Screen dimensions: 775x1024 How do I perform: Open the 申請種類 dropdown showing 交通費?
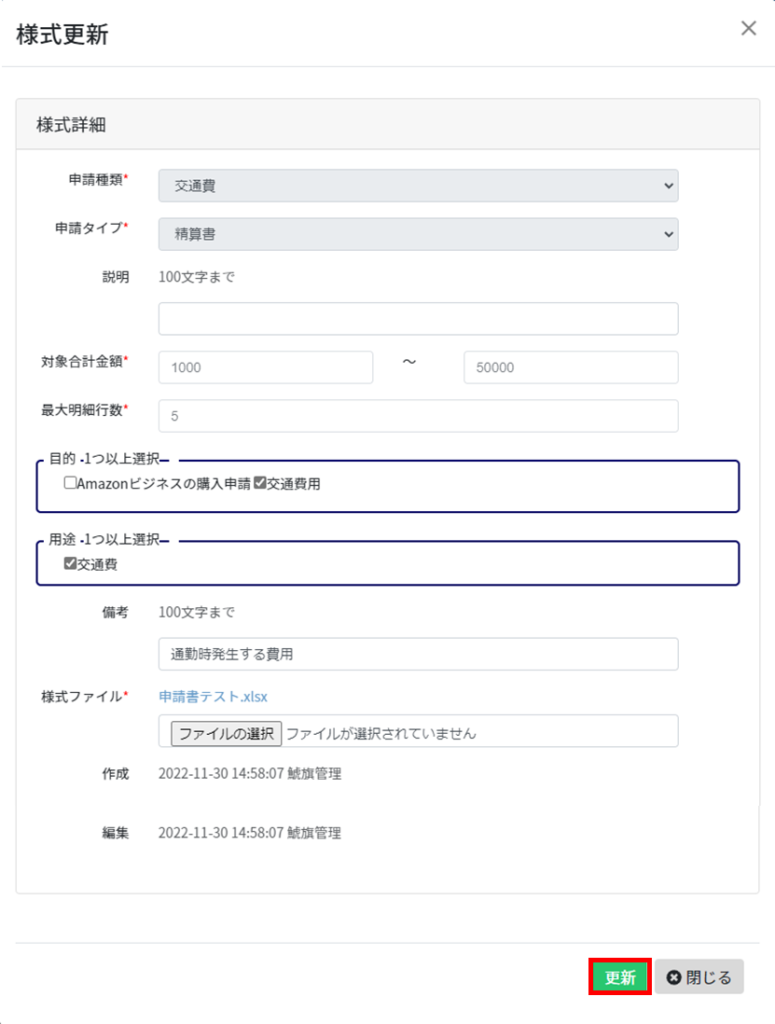coord(418,185)
